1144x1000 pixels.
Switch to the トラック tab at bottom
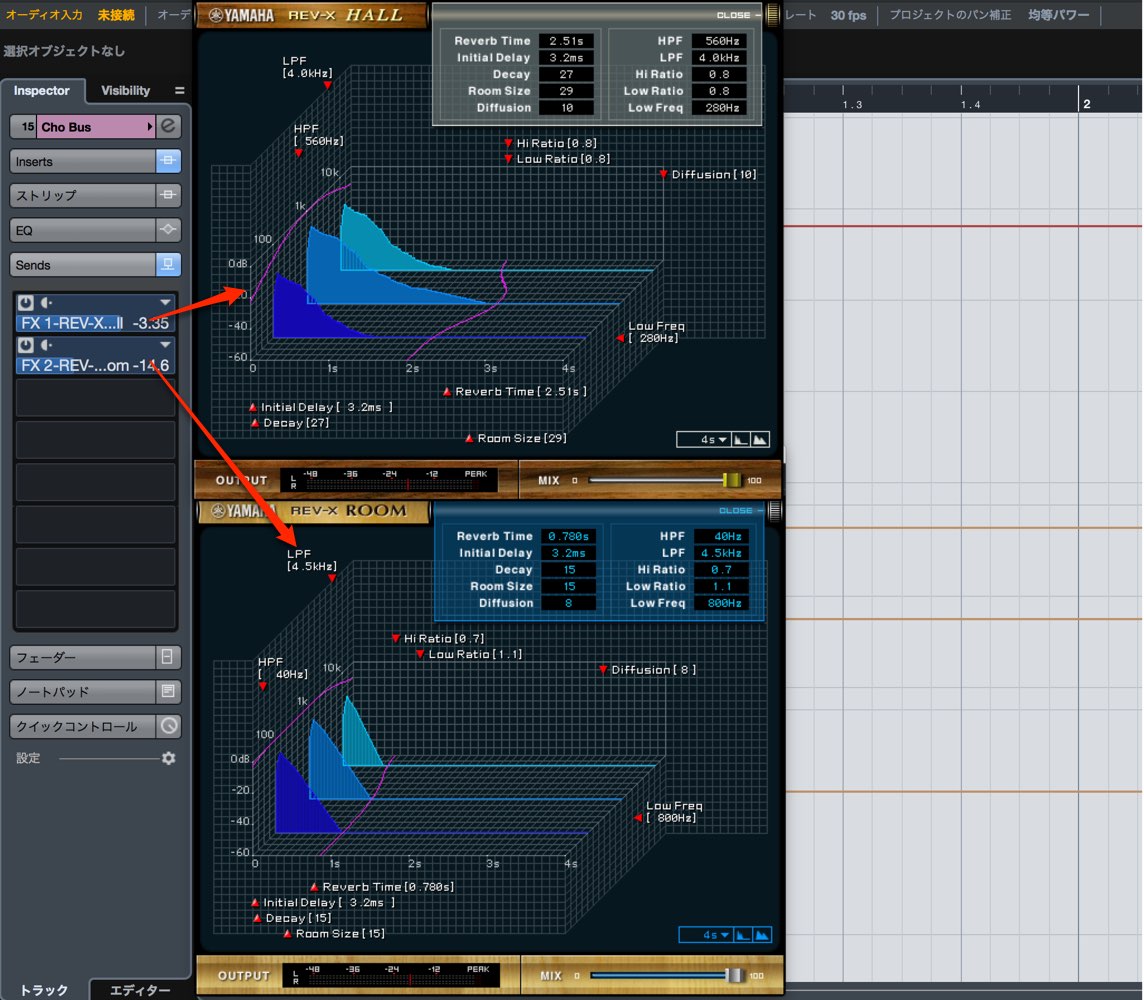tap(44, 989)
